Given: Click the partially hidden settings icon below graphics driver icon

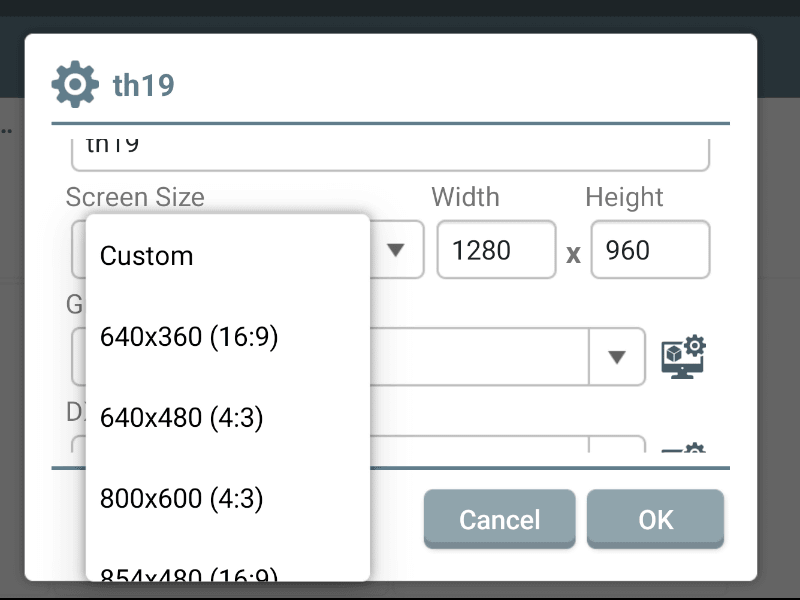Looking at the screenshot, I should pyautogui.click(x=683, y=449).
